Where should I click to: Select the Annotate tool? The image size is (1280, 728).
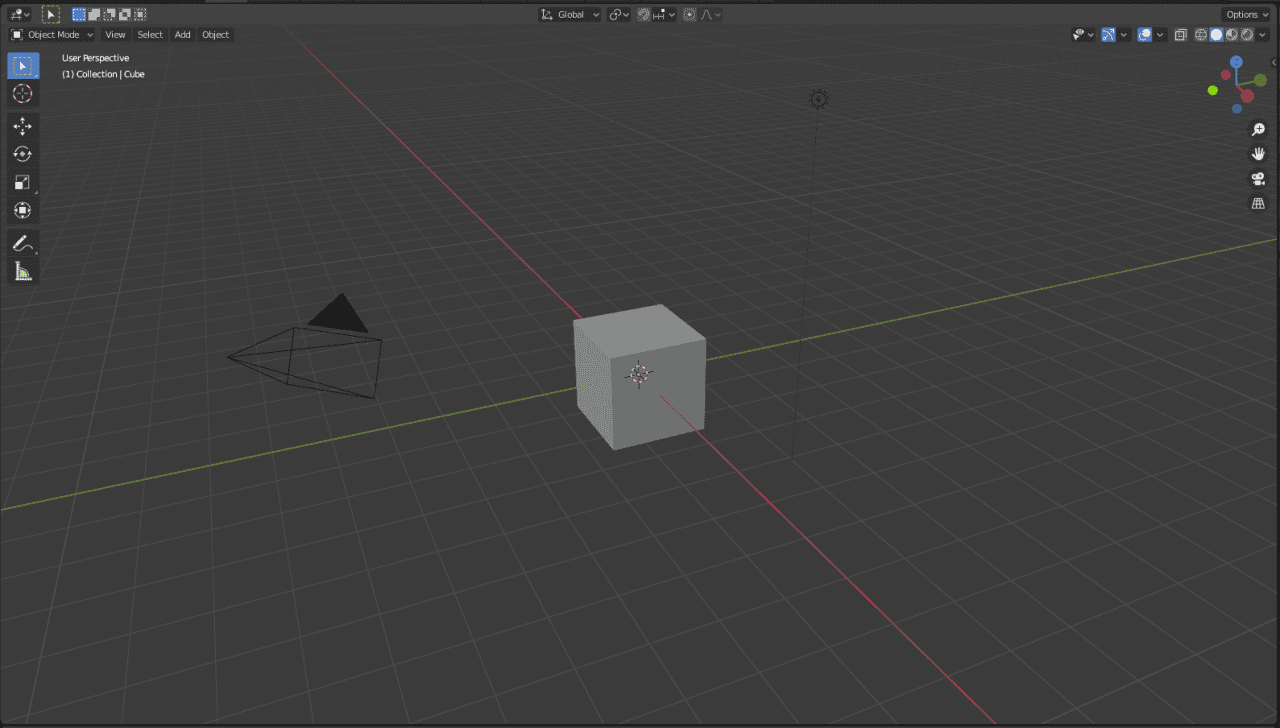pos(22,243)
